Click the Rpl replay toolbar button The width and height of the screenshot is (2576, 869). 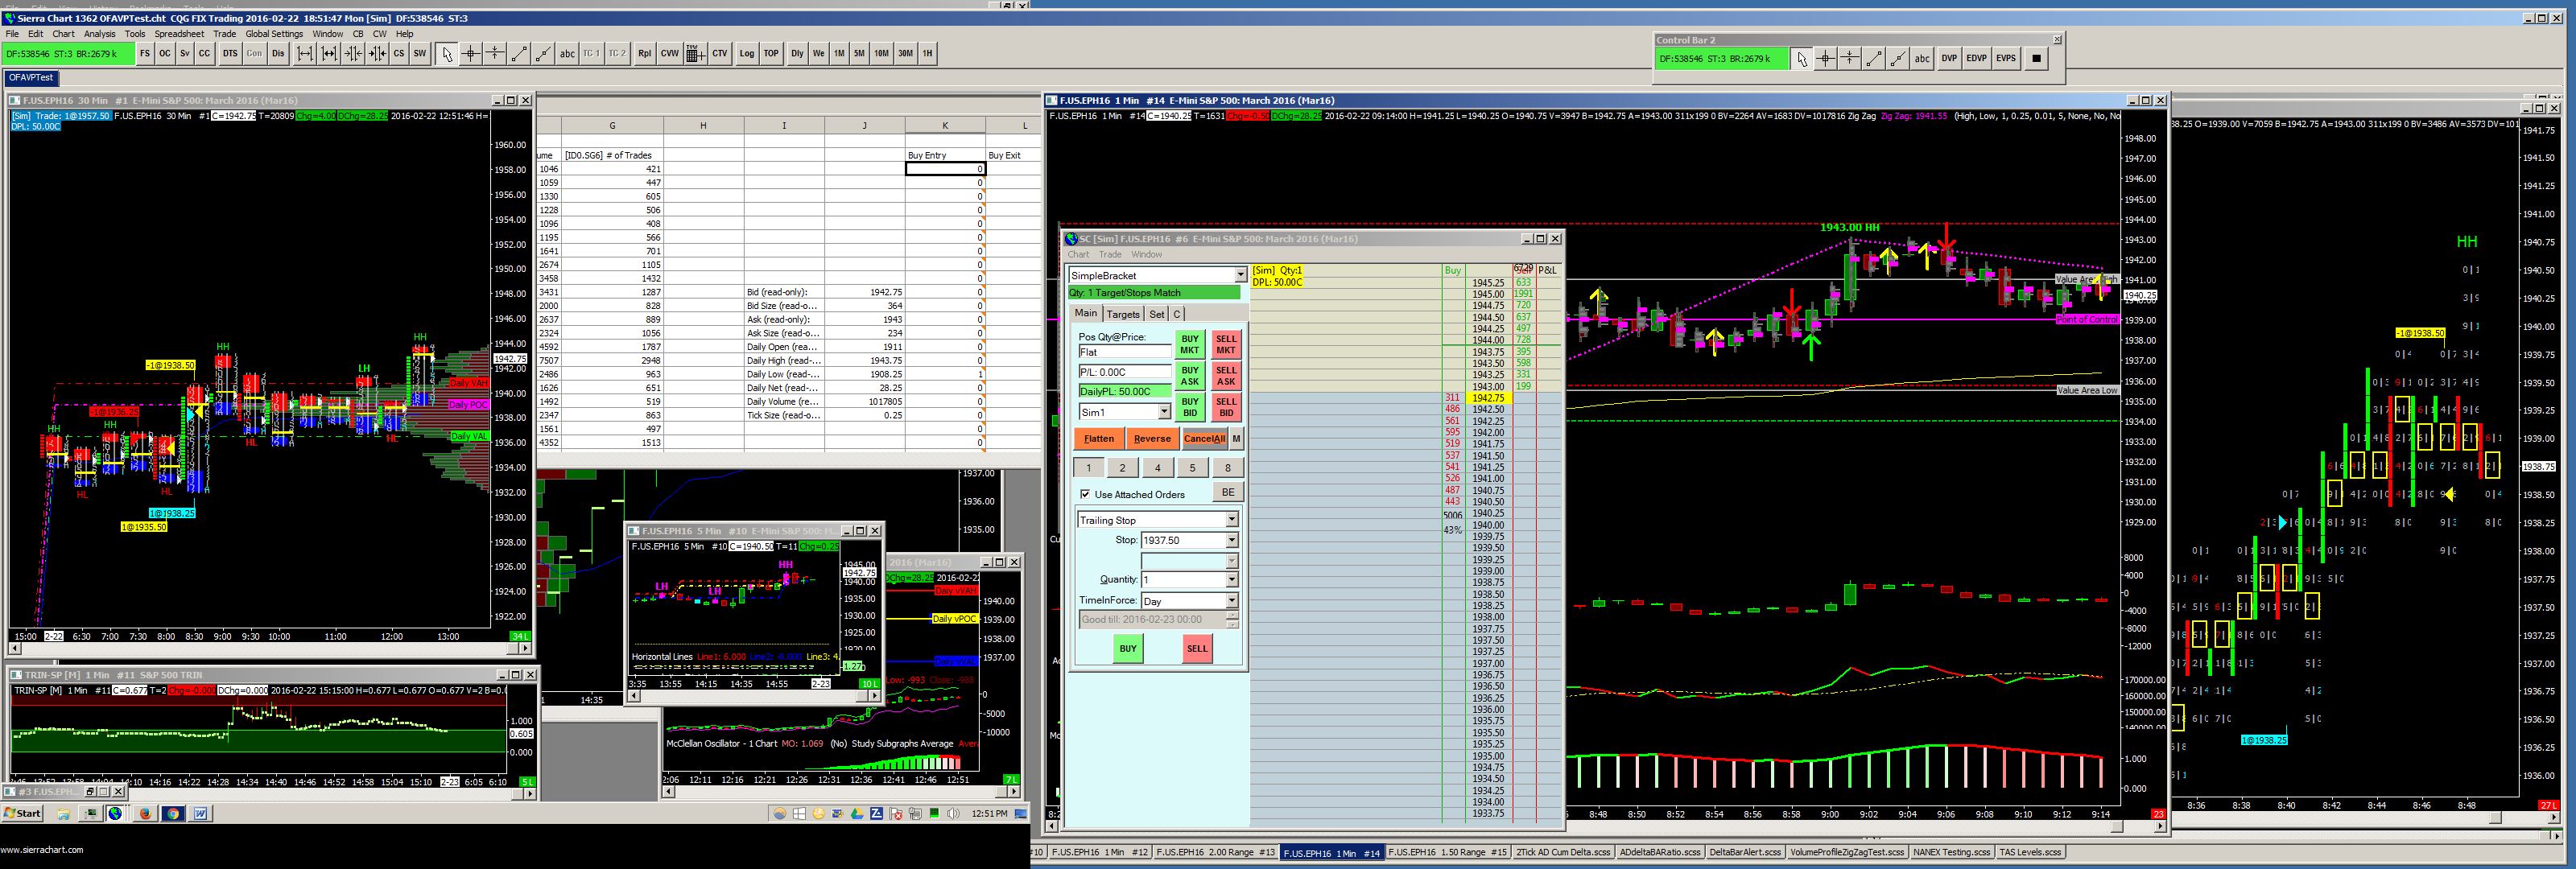[x=645, y=54]
